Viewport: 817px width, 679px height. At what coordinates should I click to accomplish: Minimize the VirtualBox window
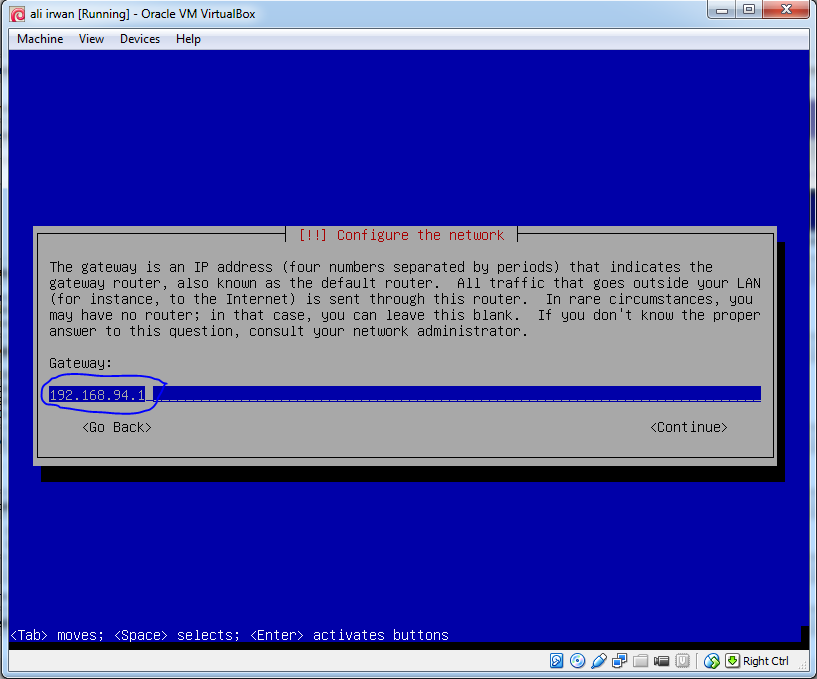pyautogui.click(x=722, y=9)
